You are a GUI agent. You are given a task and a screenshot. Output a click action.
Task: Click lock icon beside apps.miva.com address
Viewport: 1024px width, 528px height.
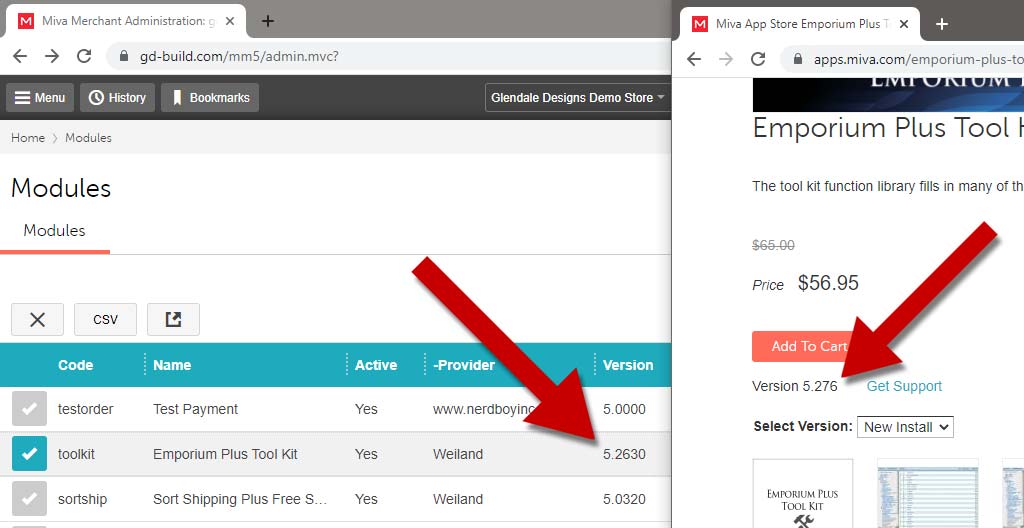[x=798, y=59]
